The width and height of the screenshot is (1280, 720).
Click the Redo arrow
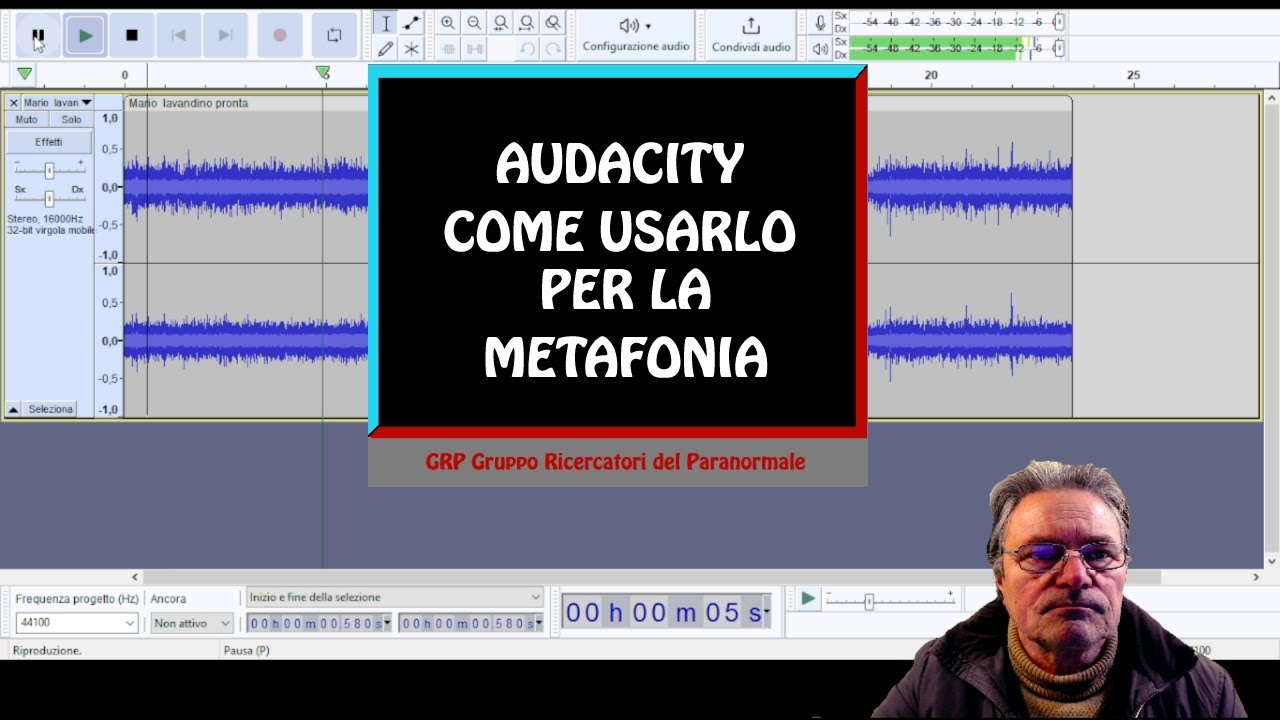click(x=552, y=48)
